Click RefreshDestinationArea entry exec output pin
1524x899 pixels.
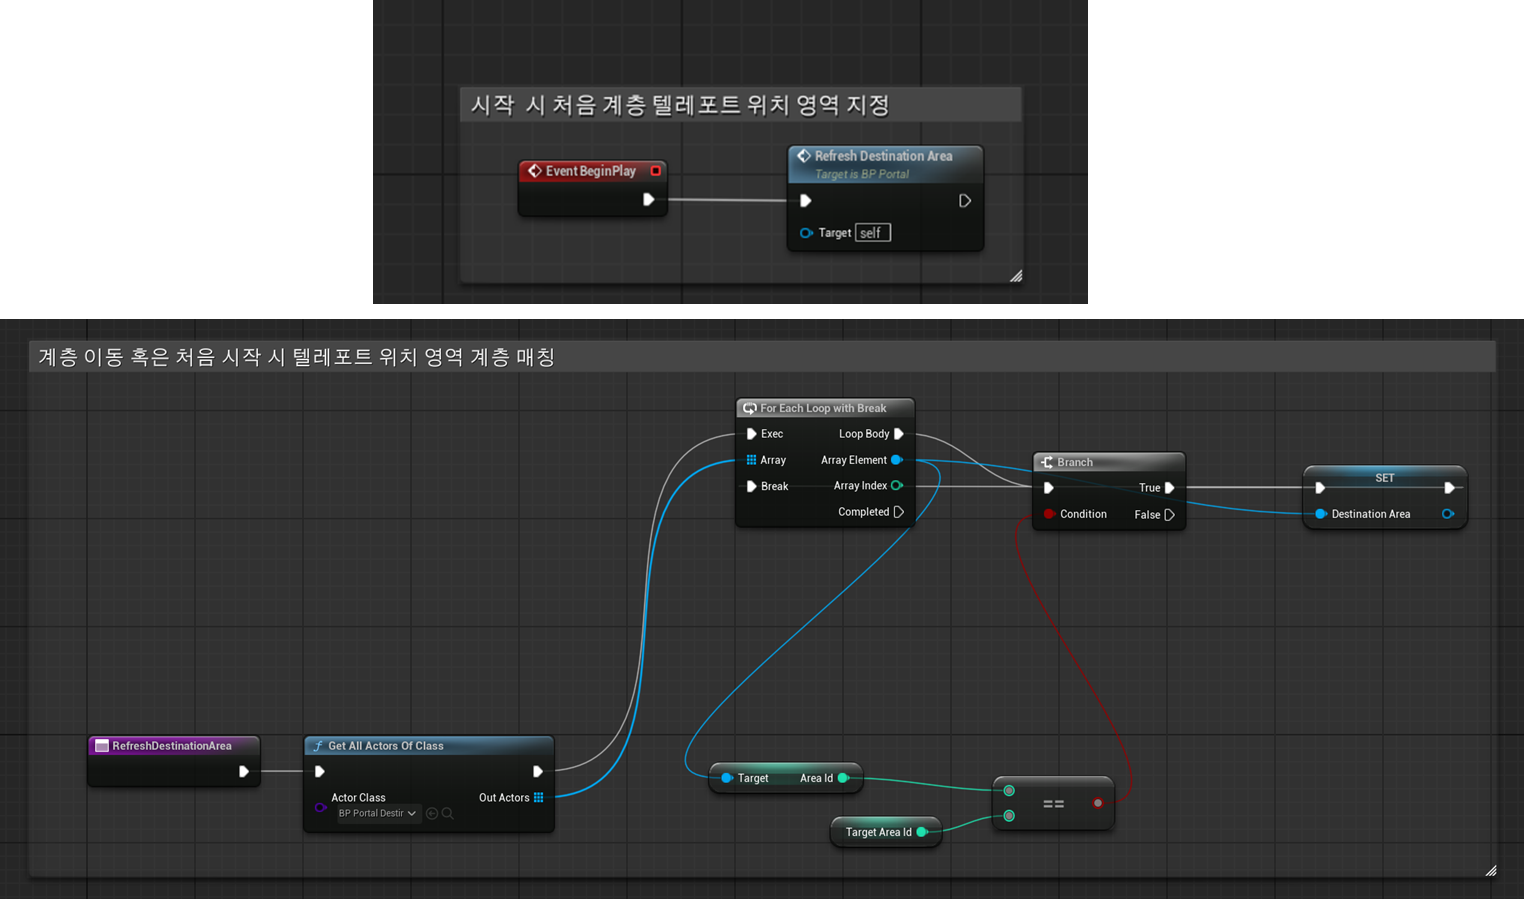click(x=243, y=771)
